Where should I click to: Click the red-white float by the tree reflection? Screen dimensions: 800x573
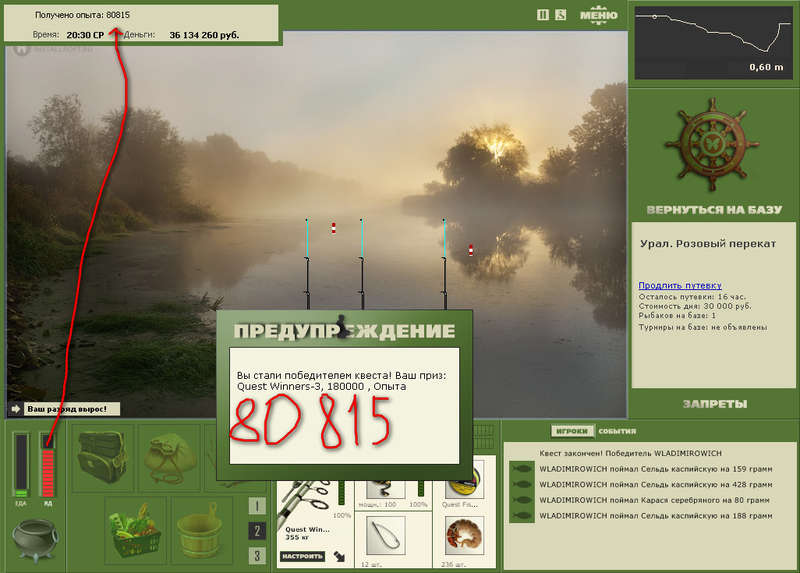coord(470,250)
